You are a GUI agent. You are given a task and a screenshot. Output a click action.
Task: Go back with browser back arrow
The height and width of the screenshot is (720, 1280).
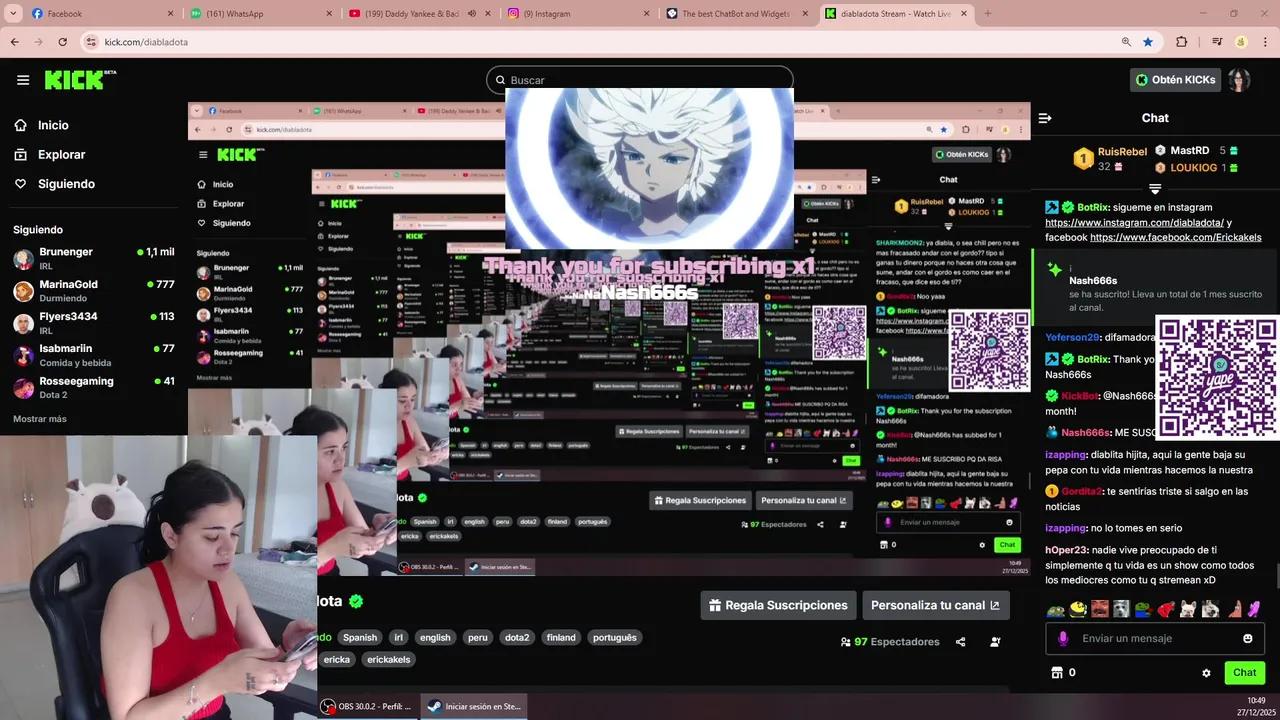pos(14,42)
